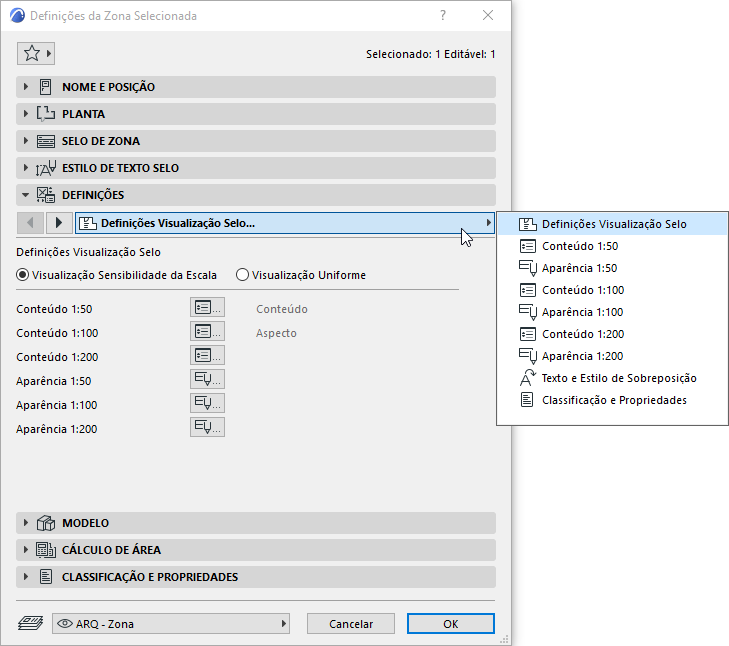Choose Texto e Estilo de Sobreposição entry
Screen dimensions: 729x646
(612, 378)
